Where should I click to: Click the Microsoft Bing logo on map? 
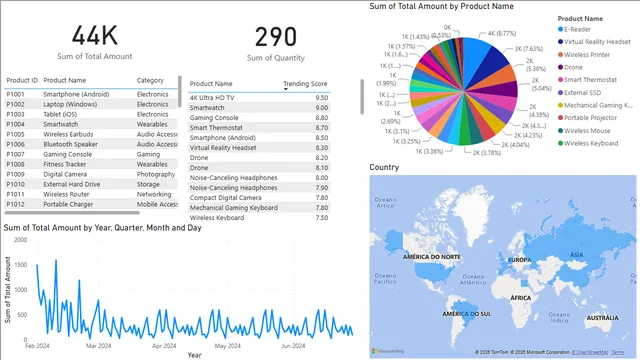(x=388, y=351)
